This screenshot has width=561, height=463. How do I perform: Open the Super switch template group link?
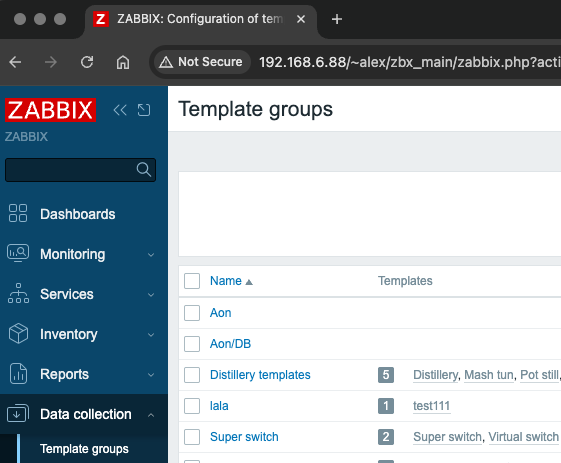coord(244,437)
